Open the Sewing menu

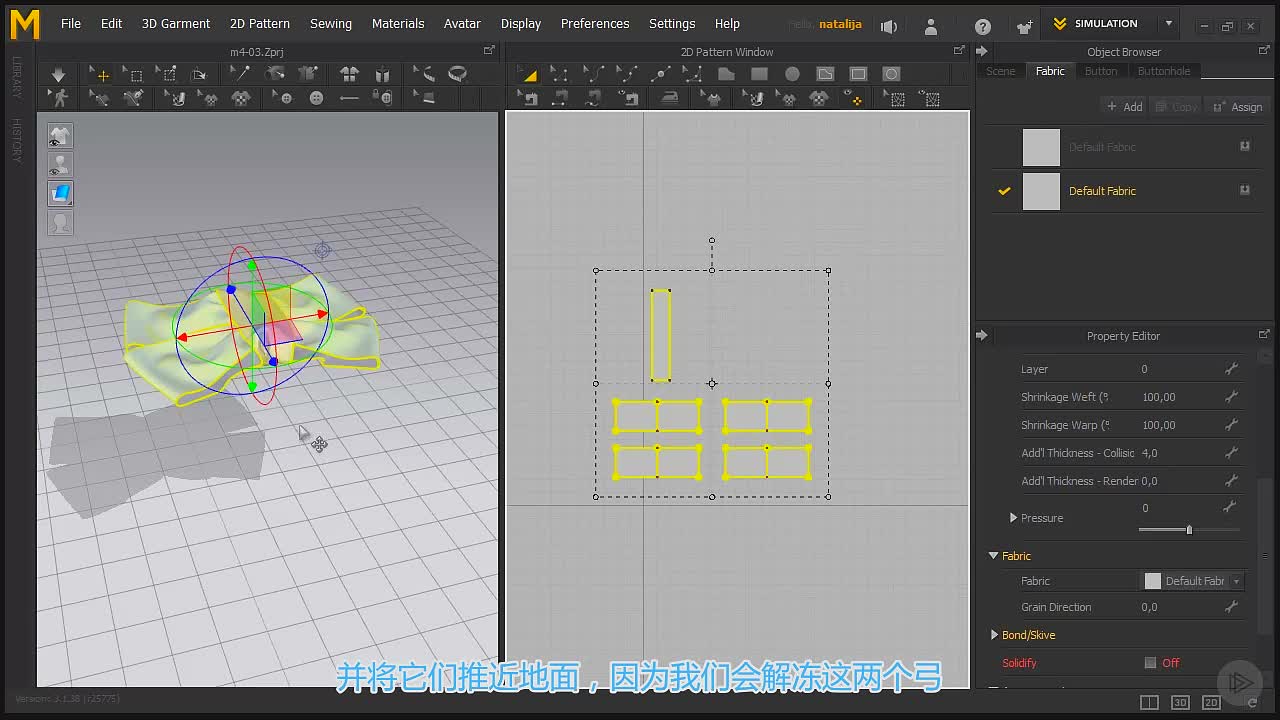tap(331, 23)
